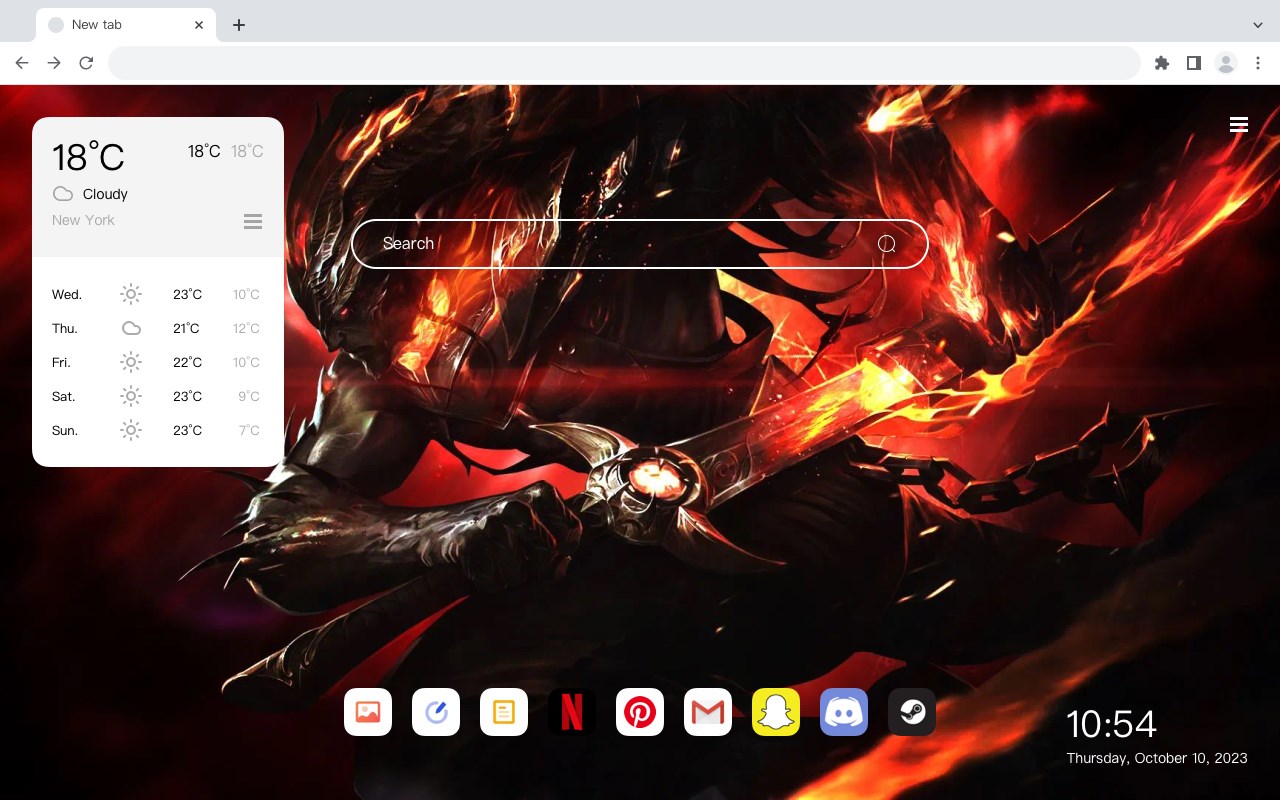Viewport: 1280px width, 800px height.
Task: Open the page hamburger menu at top right
Action: click(x=1239, y=125)
